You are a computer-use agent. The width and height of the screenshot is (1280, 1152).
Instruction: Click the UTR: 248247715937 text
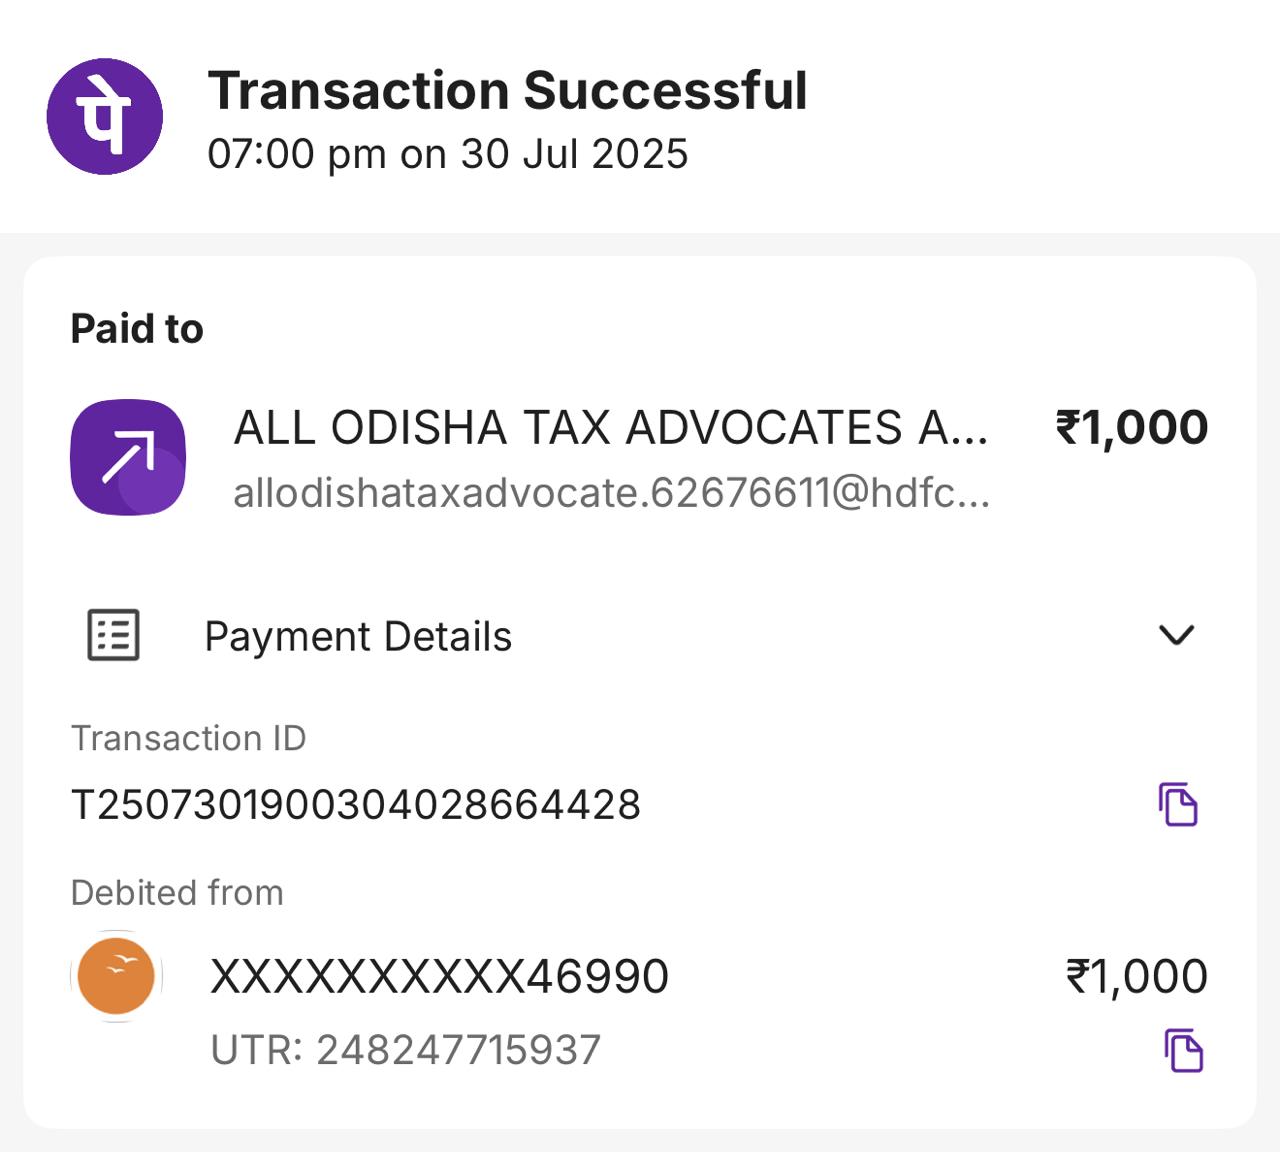[406, 1050]
